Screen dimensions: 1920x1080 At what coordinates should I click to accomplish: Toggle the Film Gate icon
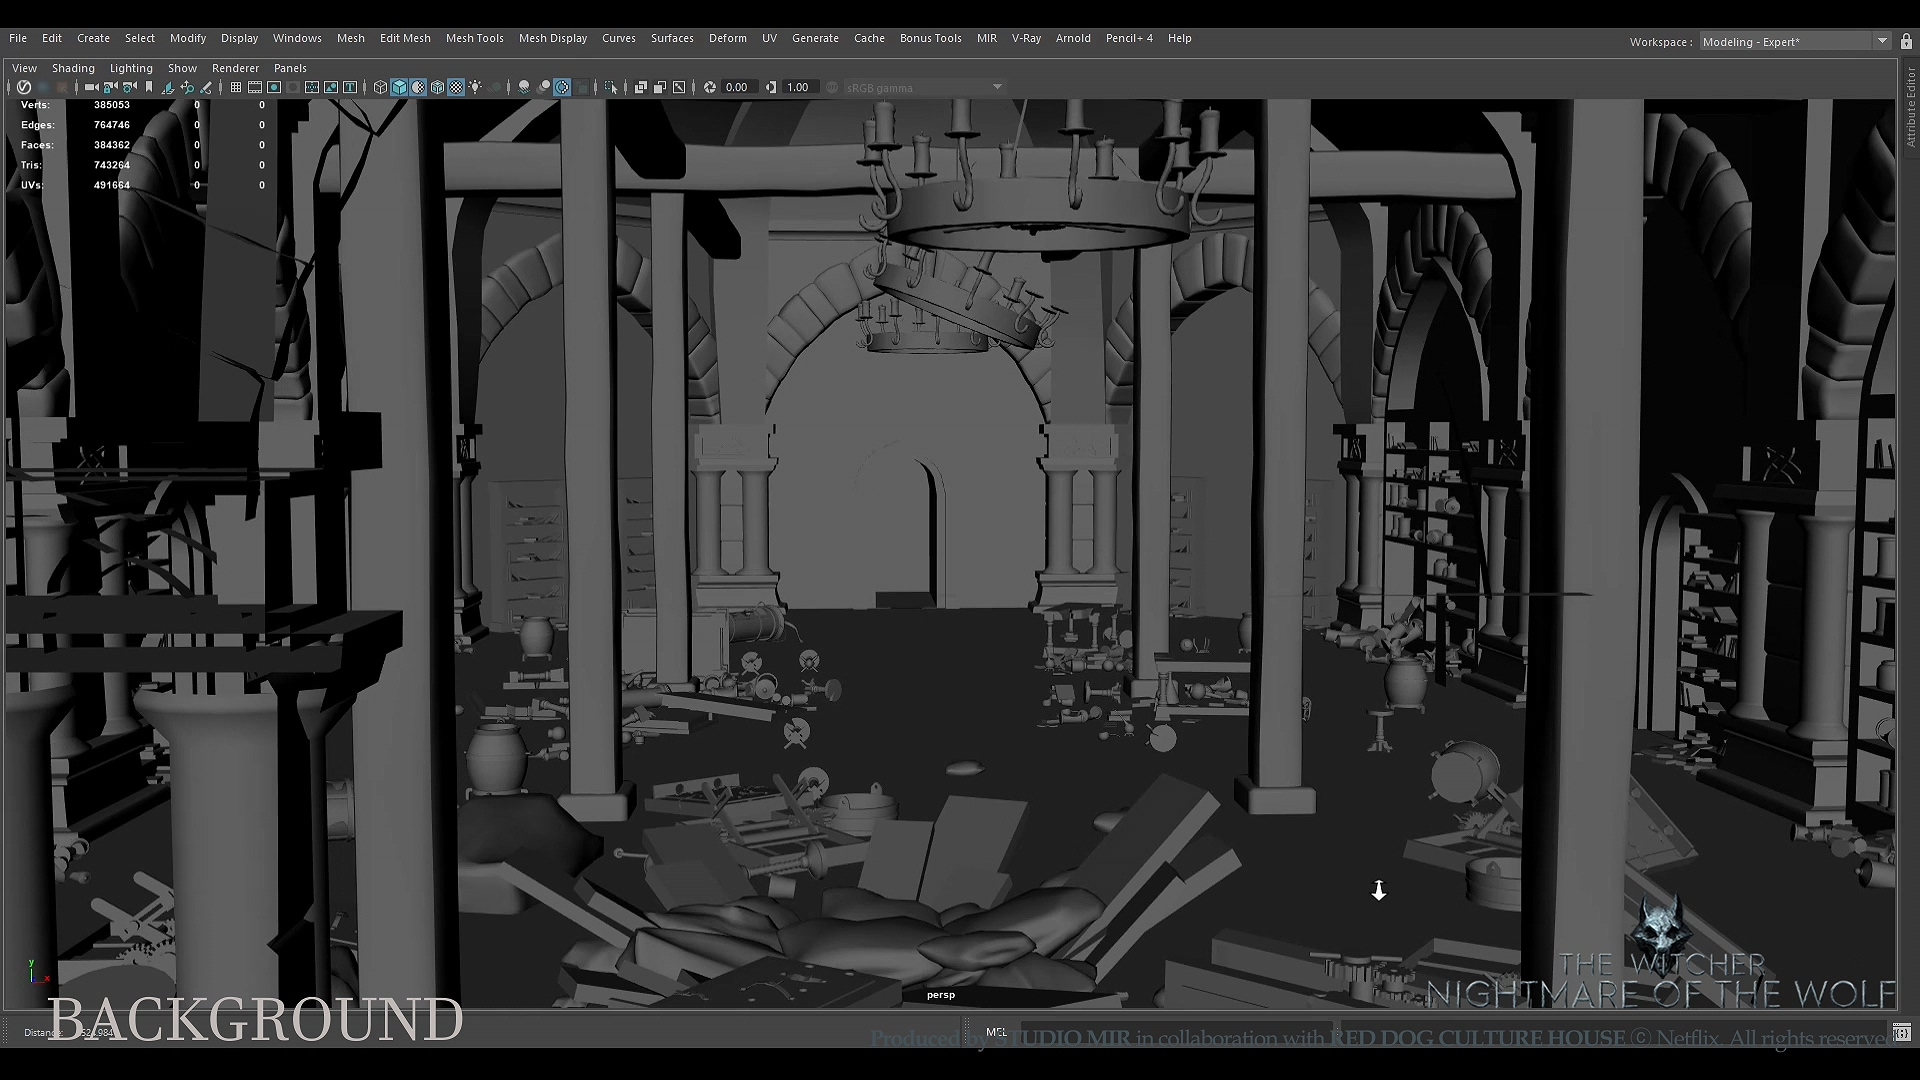(255, 87)
